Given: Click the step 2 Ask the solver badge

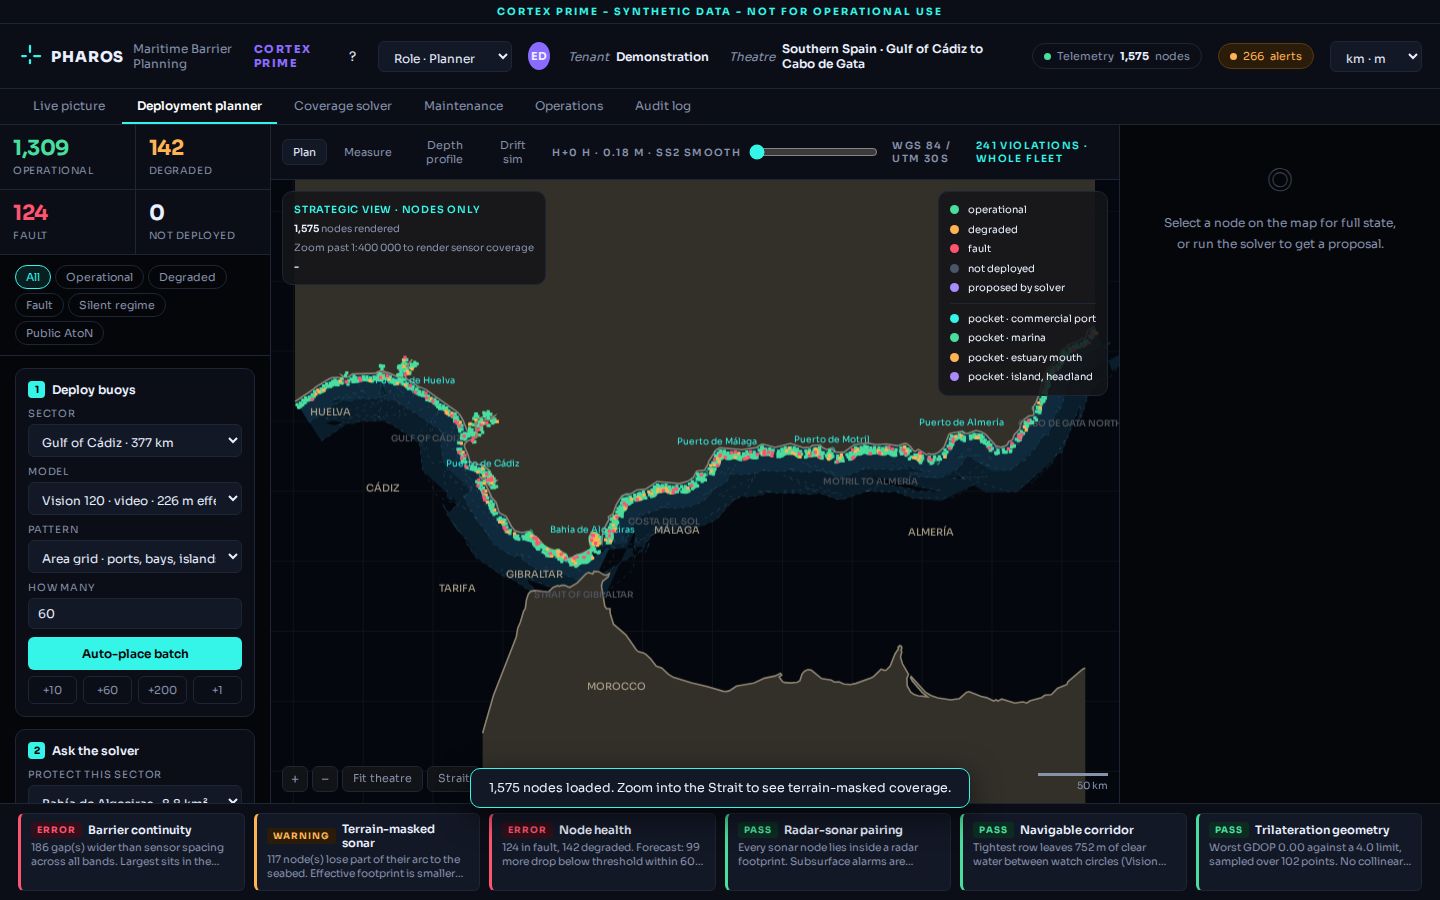Looking at the screenshot, I should tap(37, 750).
